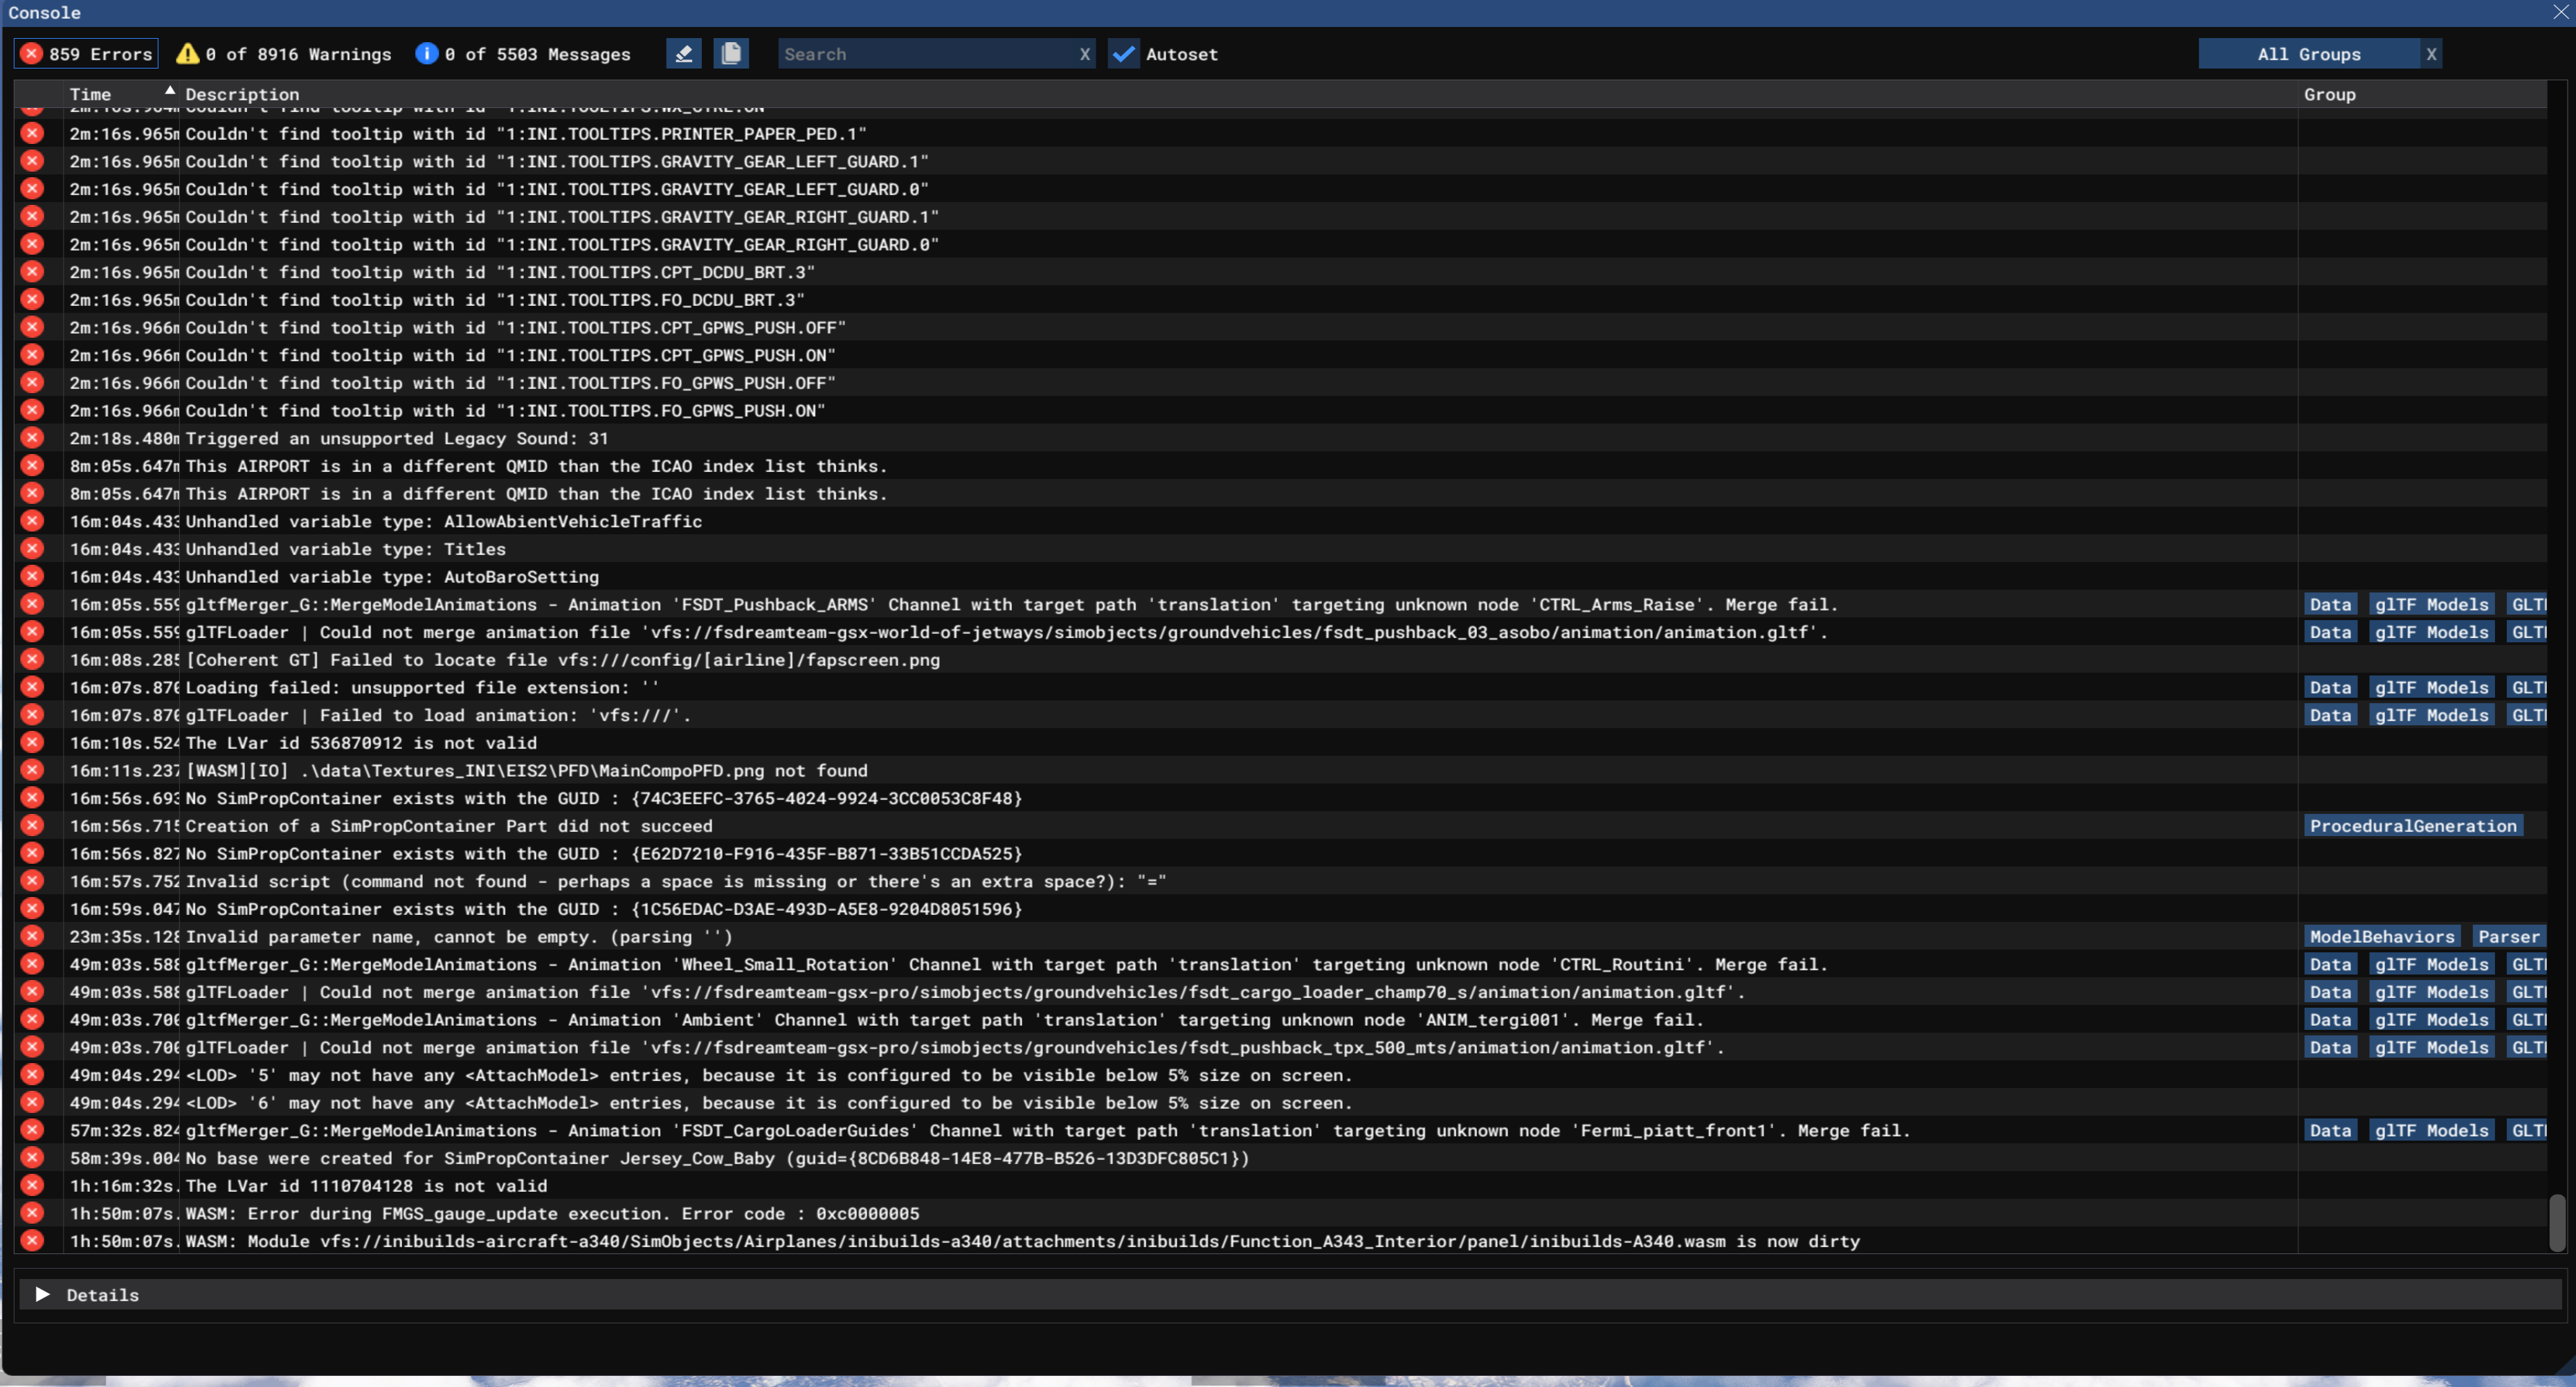Toggle the Warnings filter

[x=284, y=54]
